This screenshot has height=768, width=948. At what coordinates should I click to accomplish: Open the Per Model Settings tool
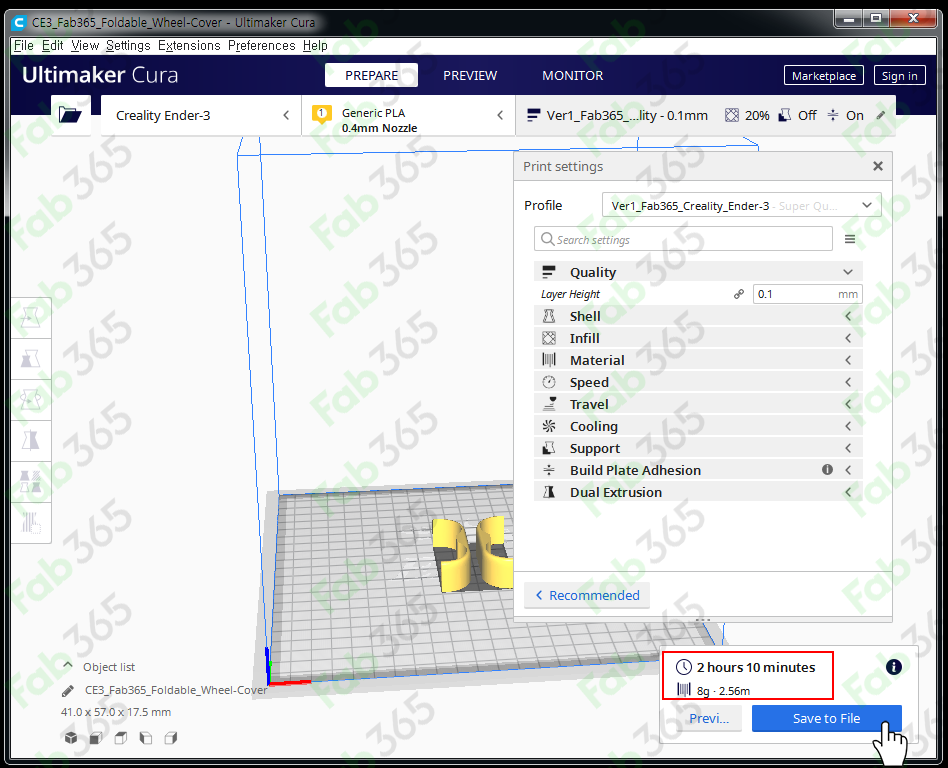point(30,481)
